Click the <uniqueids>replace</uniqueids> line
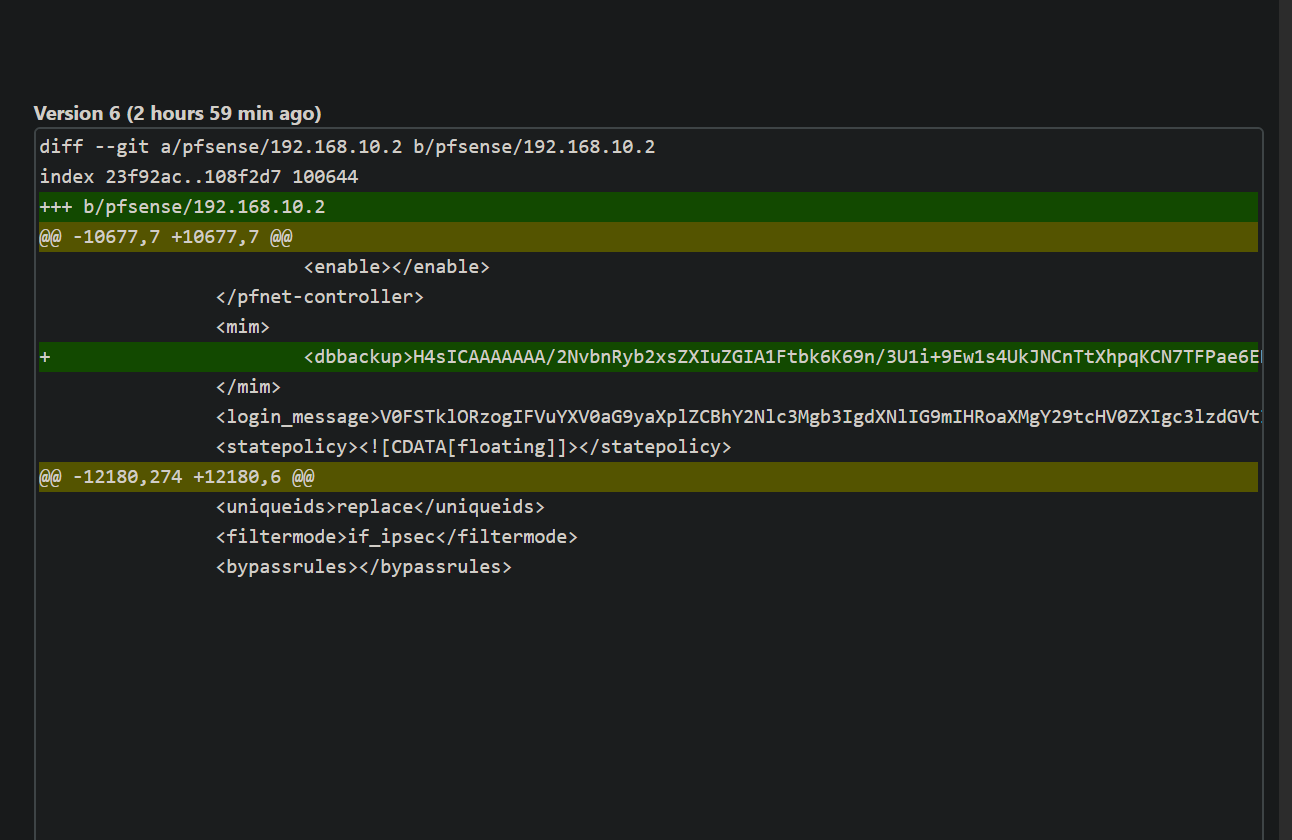Image resolution: width=1292 pixels, height=840 pixels. [380, 507]
